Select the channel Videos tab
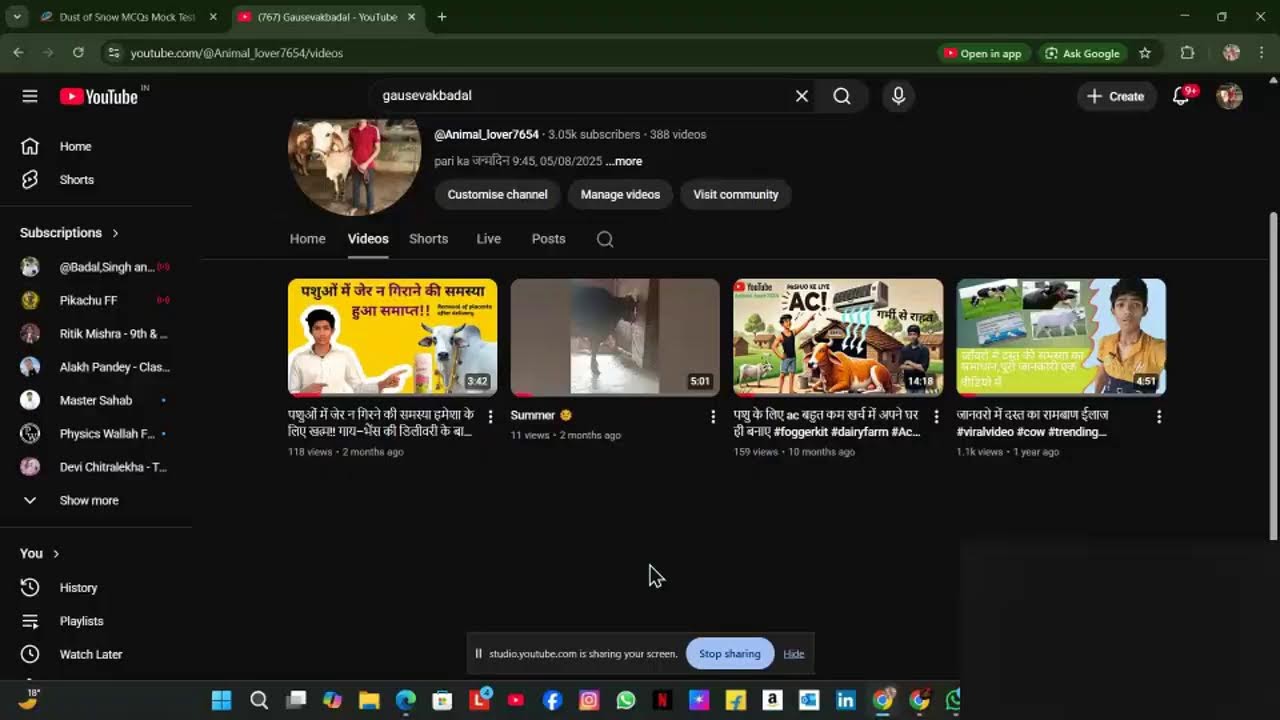Image resolution: width=1280 pixels, height=720 pixels. pyautogui.click(x=368, y=239)
